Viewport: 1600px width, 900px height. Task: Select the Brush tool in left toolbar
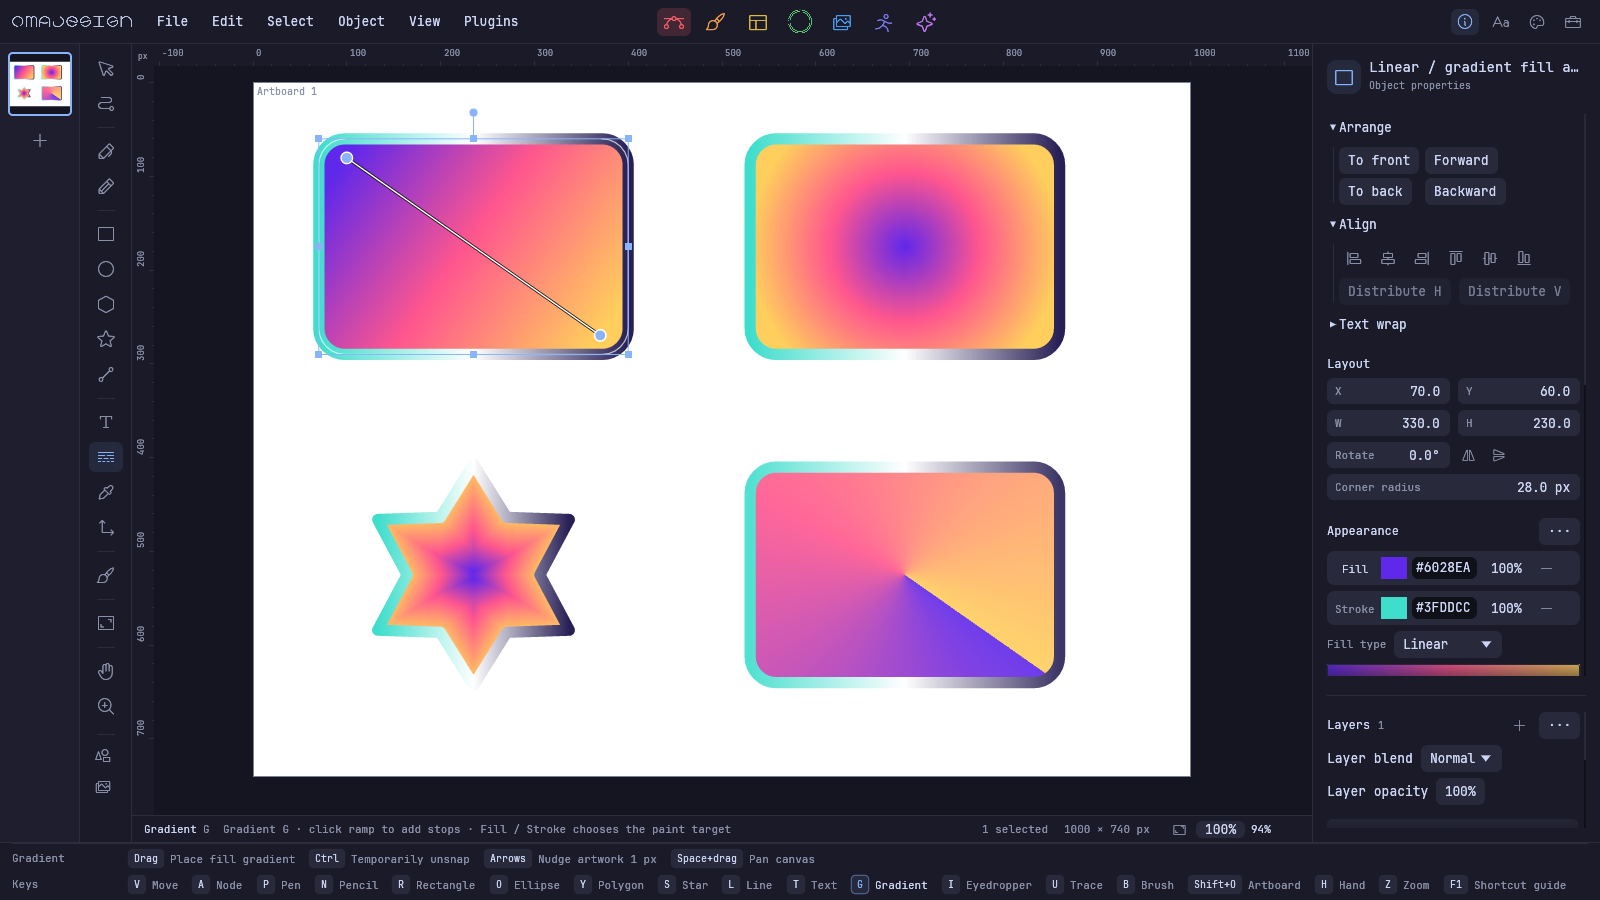click(x=106, y=575)
